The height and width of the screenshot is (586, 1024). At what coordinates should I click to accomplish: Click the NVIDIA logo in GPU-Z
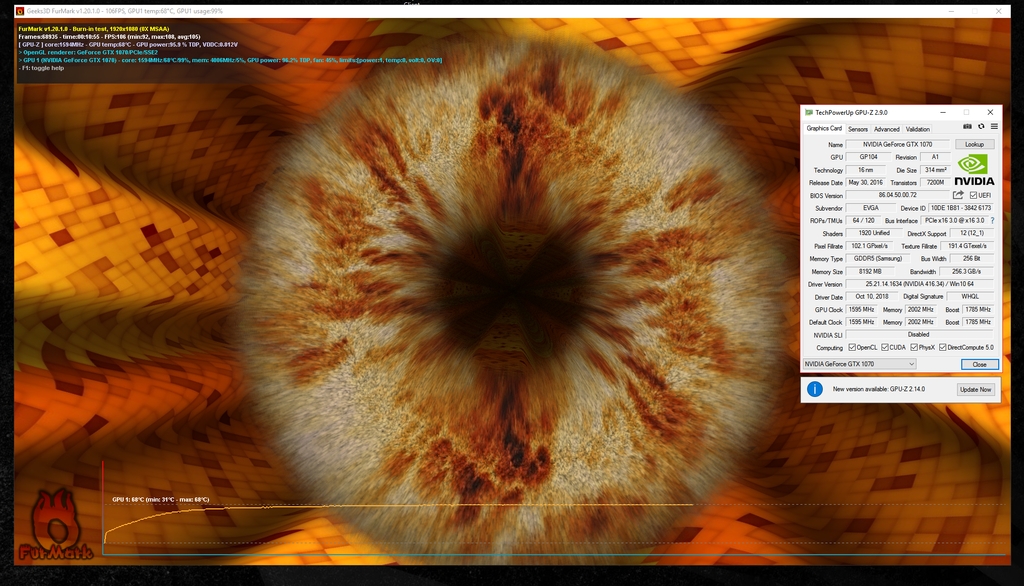(x=974, y=170)
